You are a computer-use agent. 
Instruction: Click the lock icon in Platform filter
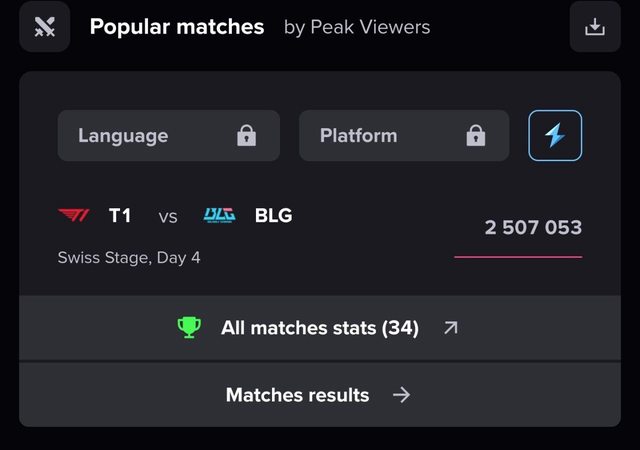coord(476,136)
